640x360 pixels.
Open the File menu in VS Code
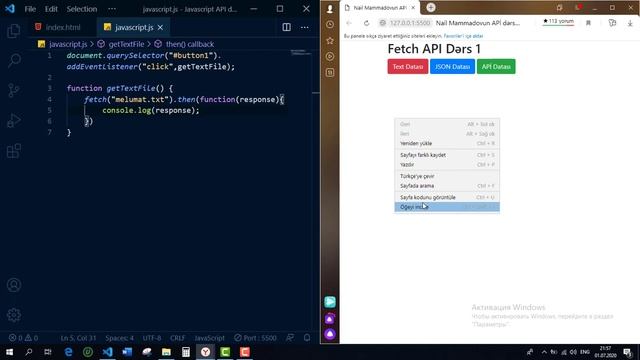30,9
